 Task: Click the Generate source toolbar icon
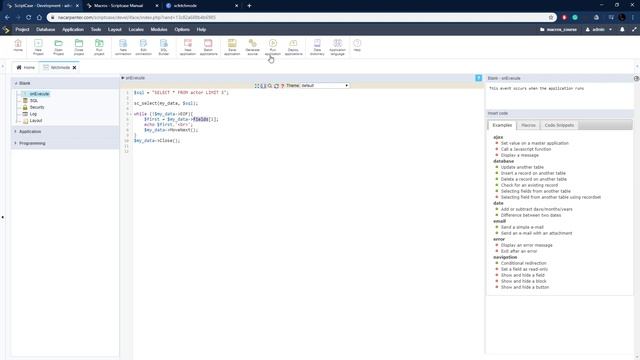[x=252, y=47]
